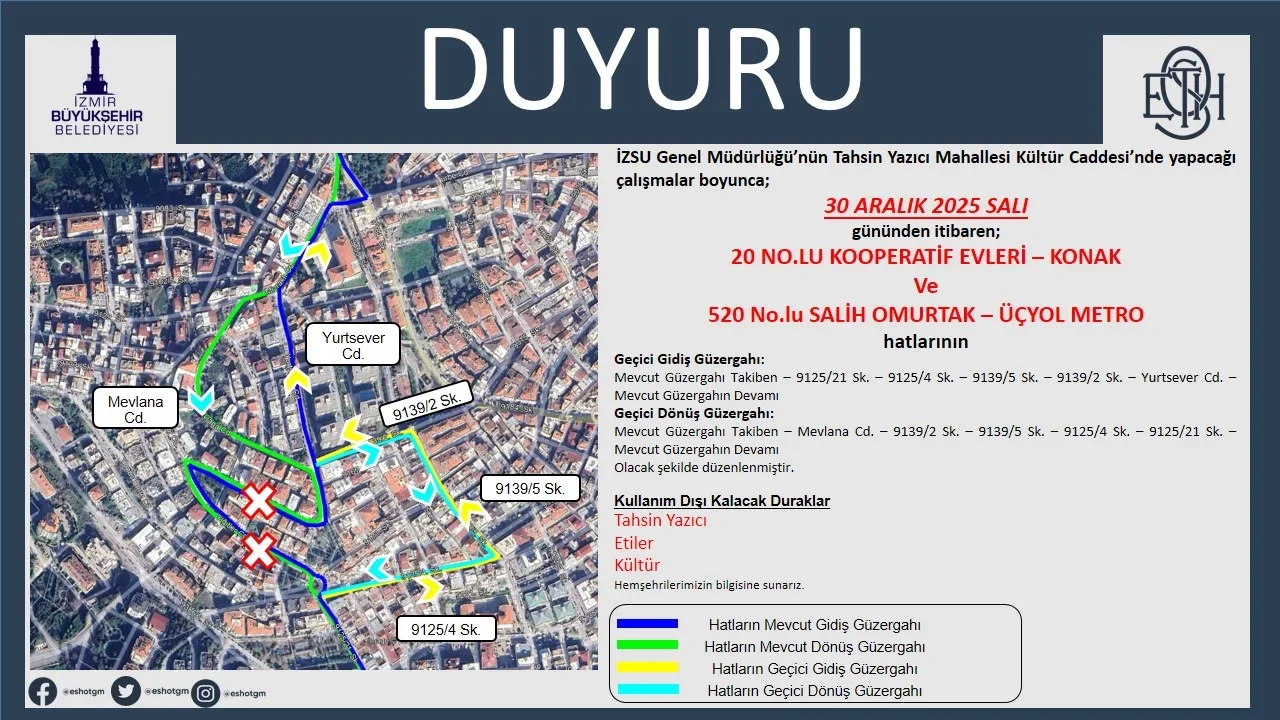Screen dimensions: 1280x720
Task: Click the blue Mevcut Gidiş legend swatch
Action: point(648,625)
